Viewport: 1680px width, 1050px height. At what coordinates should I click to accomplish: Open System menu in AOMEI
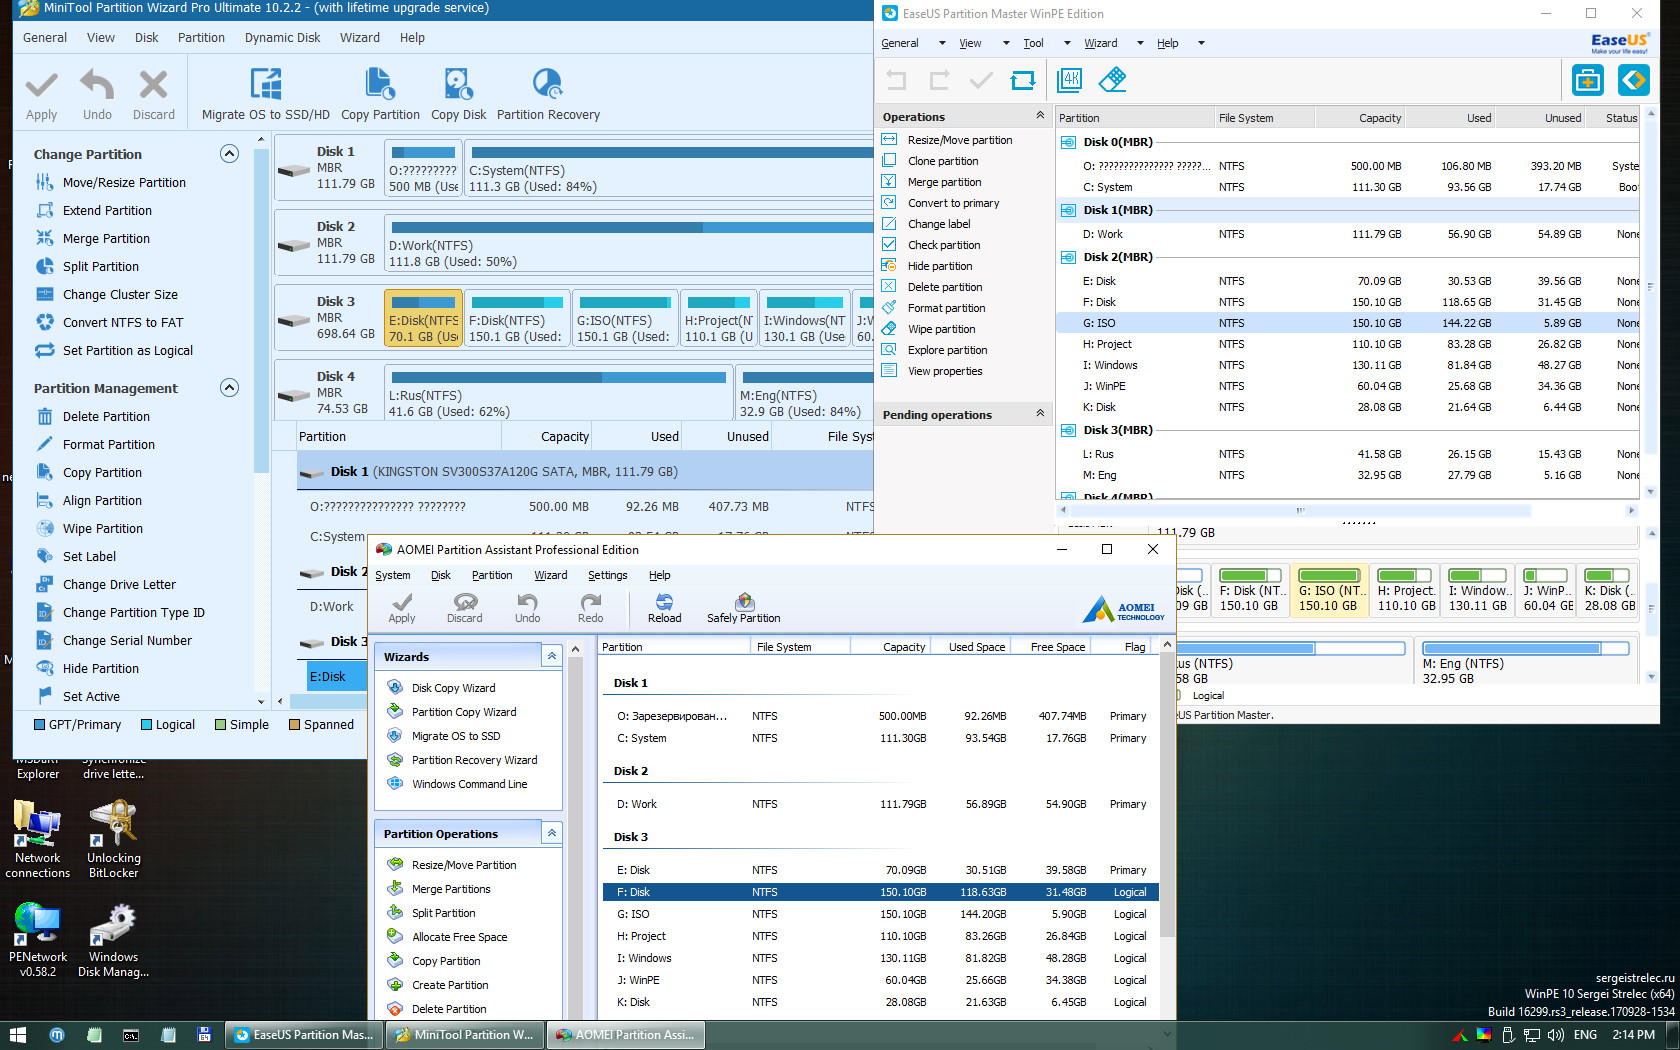[392, 575]
